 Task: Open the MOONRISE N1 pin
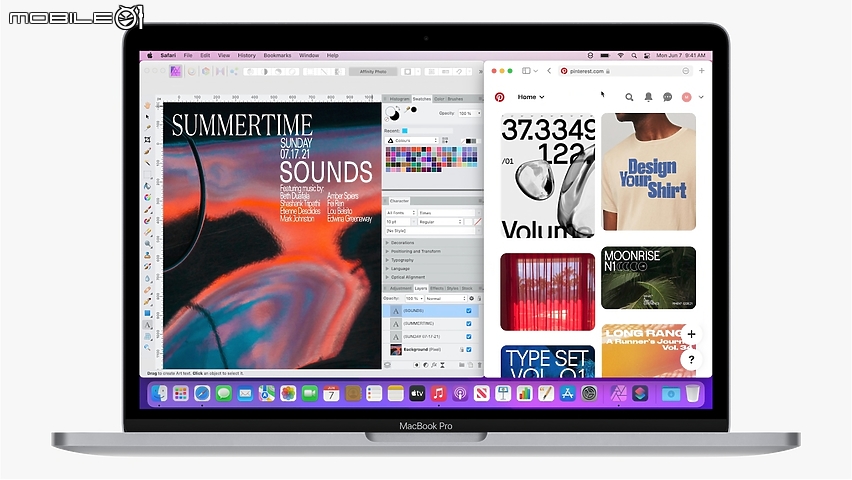click(648, 278)
